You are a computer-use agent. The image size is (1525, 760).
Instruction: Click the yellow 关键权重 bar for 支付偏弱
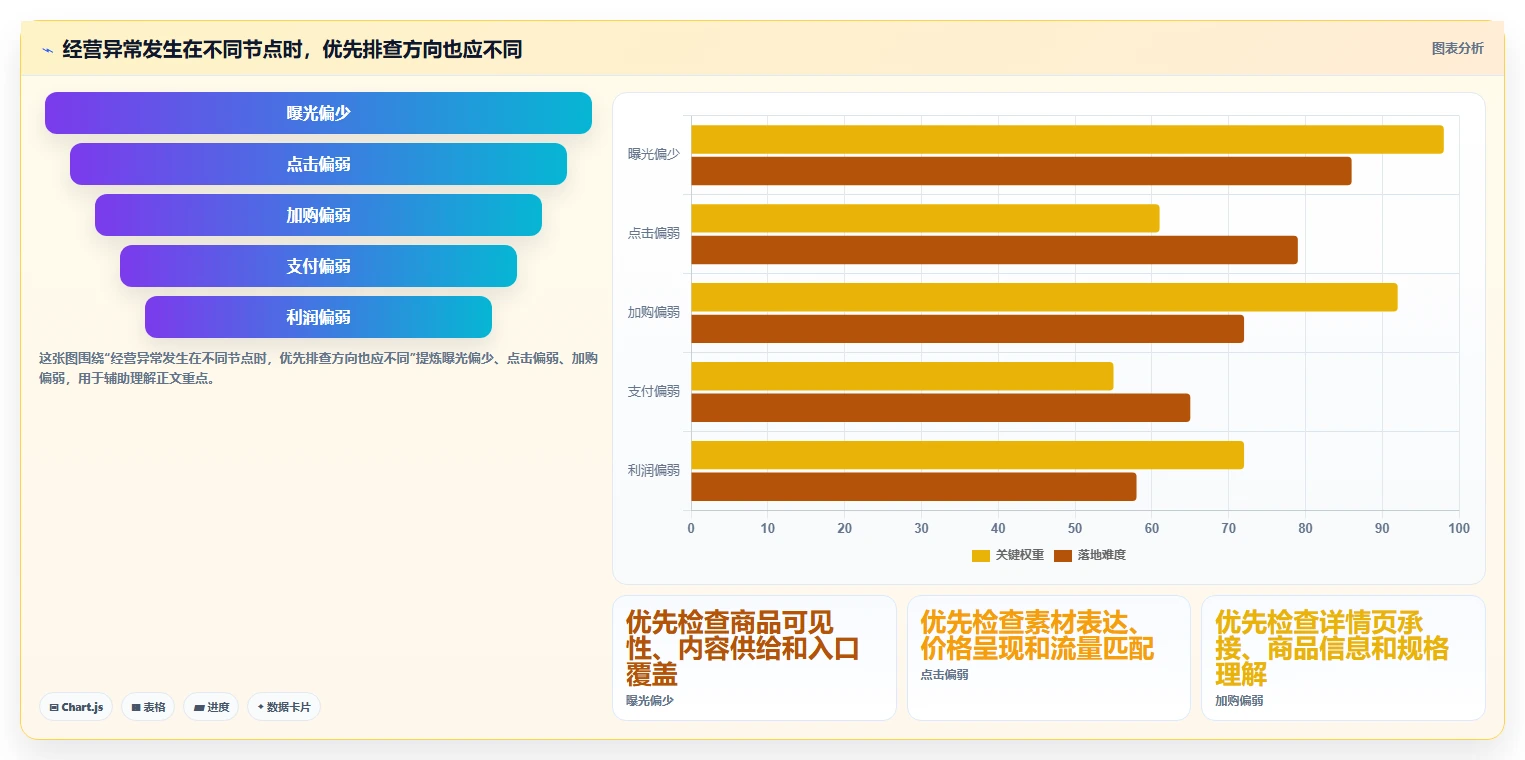point(902,377)
